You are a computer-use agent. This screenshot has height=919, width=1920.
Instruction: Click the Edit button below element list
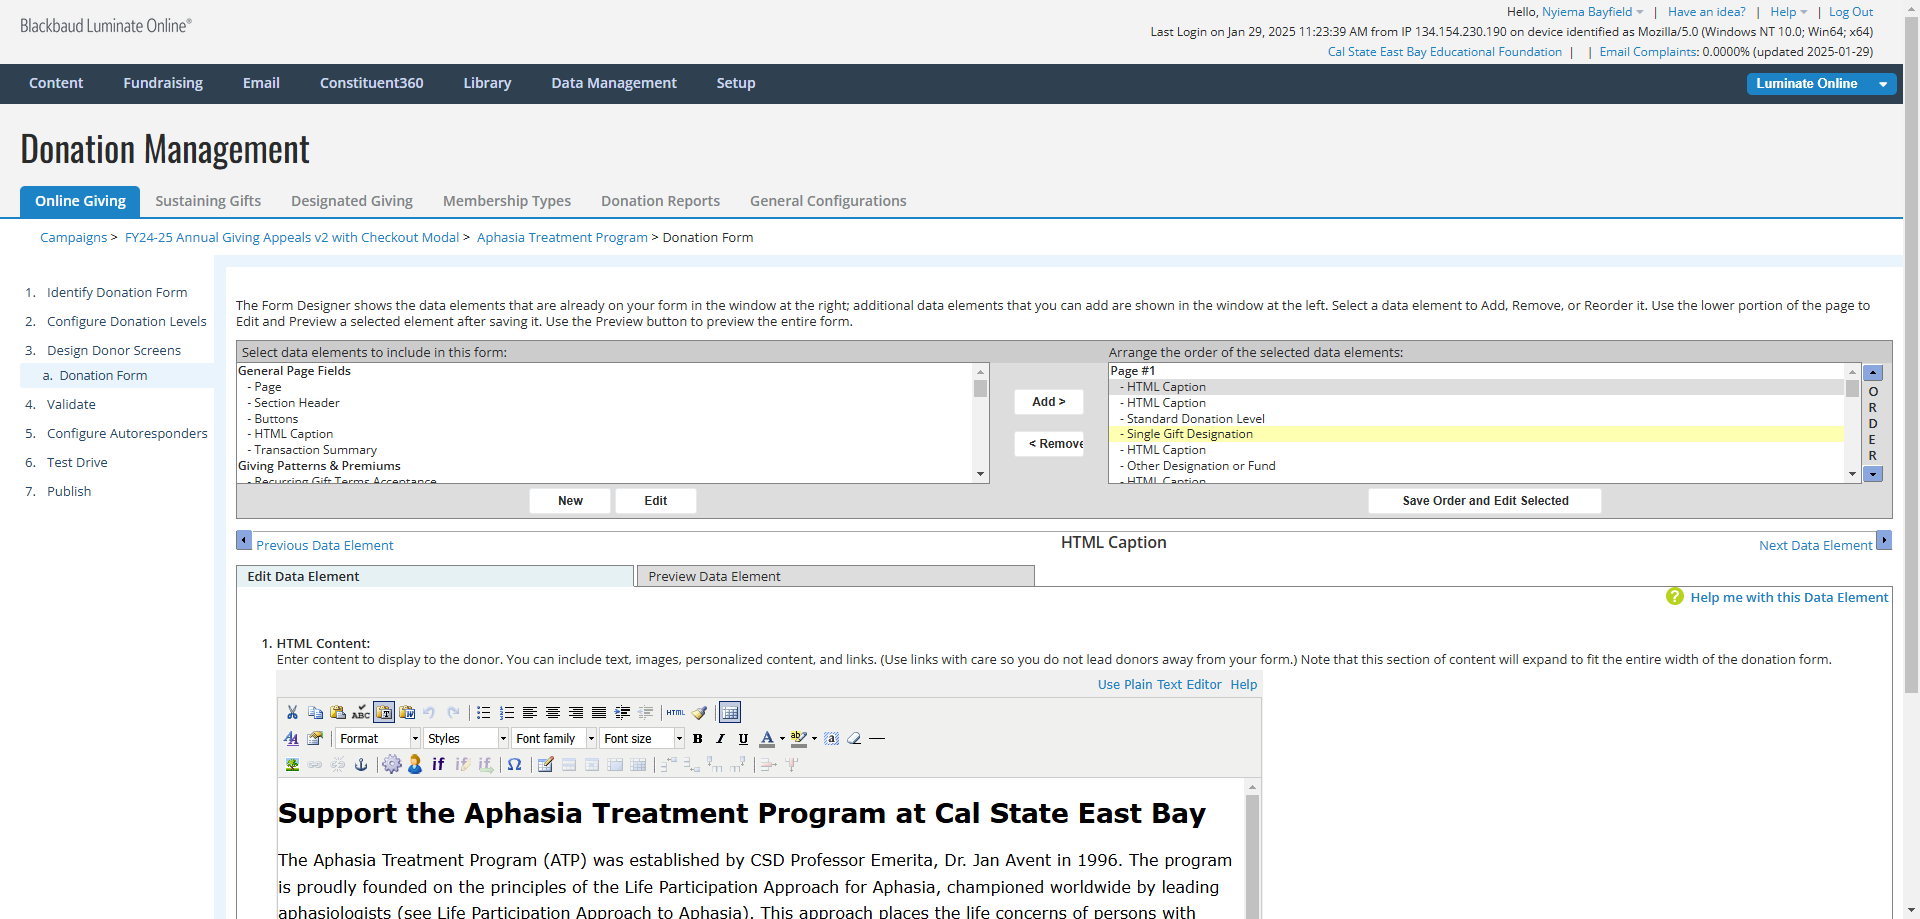656,501
